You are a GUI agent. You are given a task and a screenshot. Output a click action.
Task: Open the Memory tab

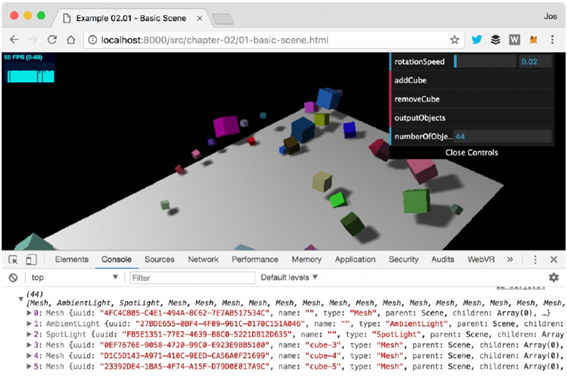click(x=307, y=259)
